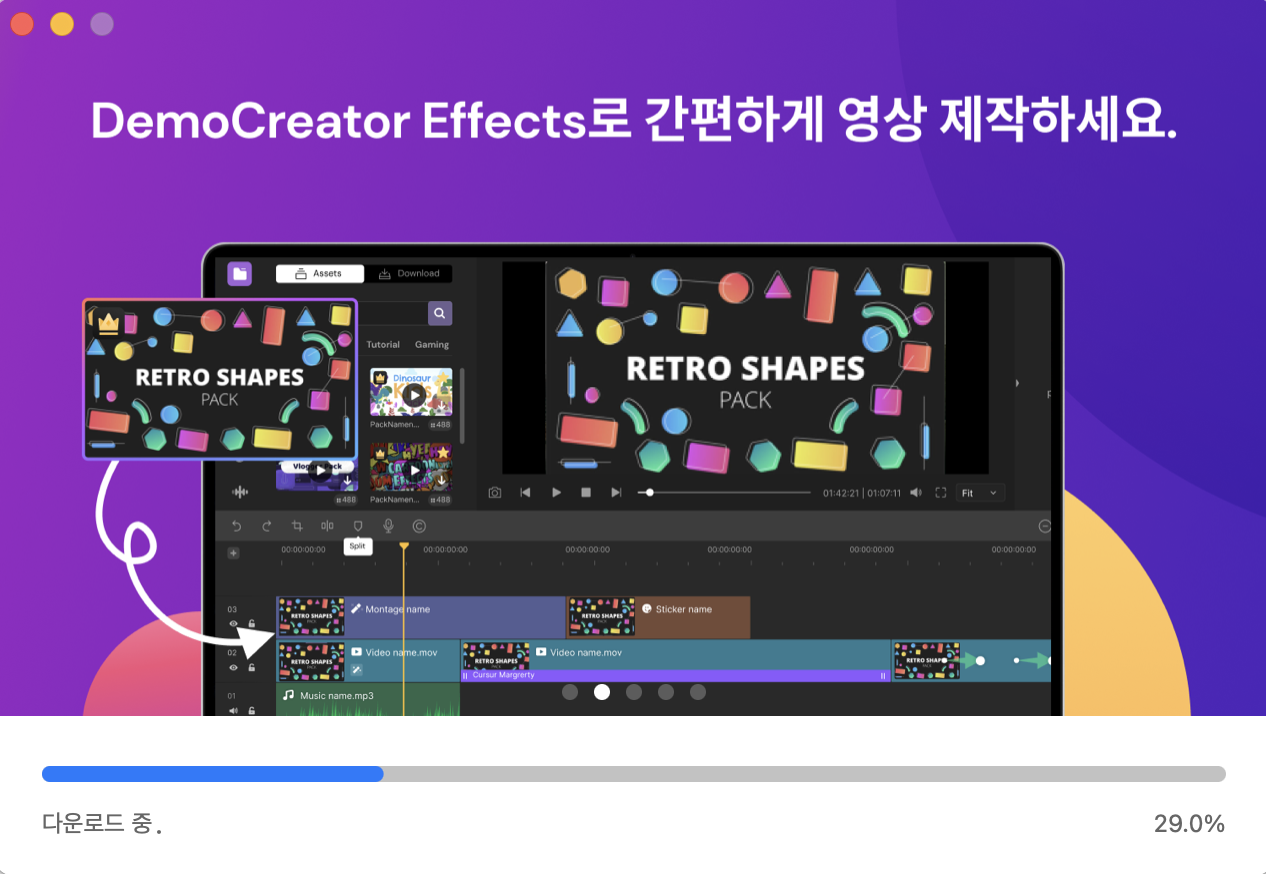Click the fullscreen icon next to Fit
The image size is (1266, 874).
pyautogui.click(x=940, y=493)
